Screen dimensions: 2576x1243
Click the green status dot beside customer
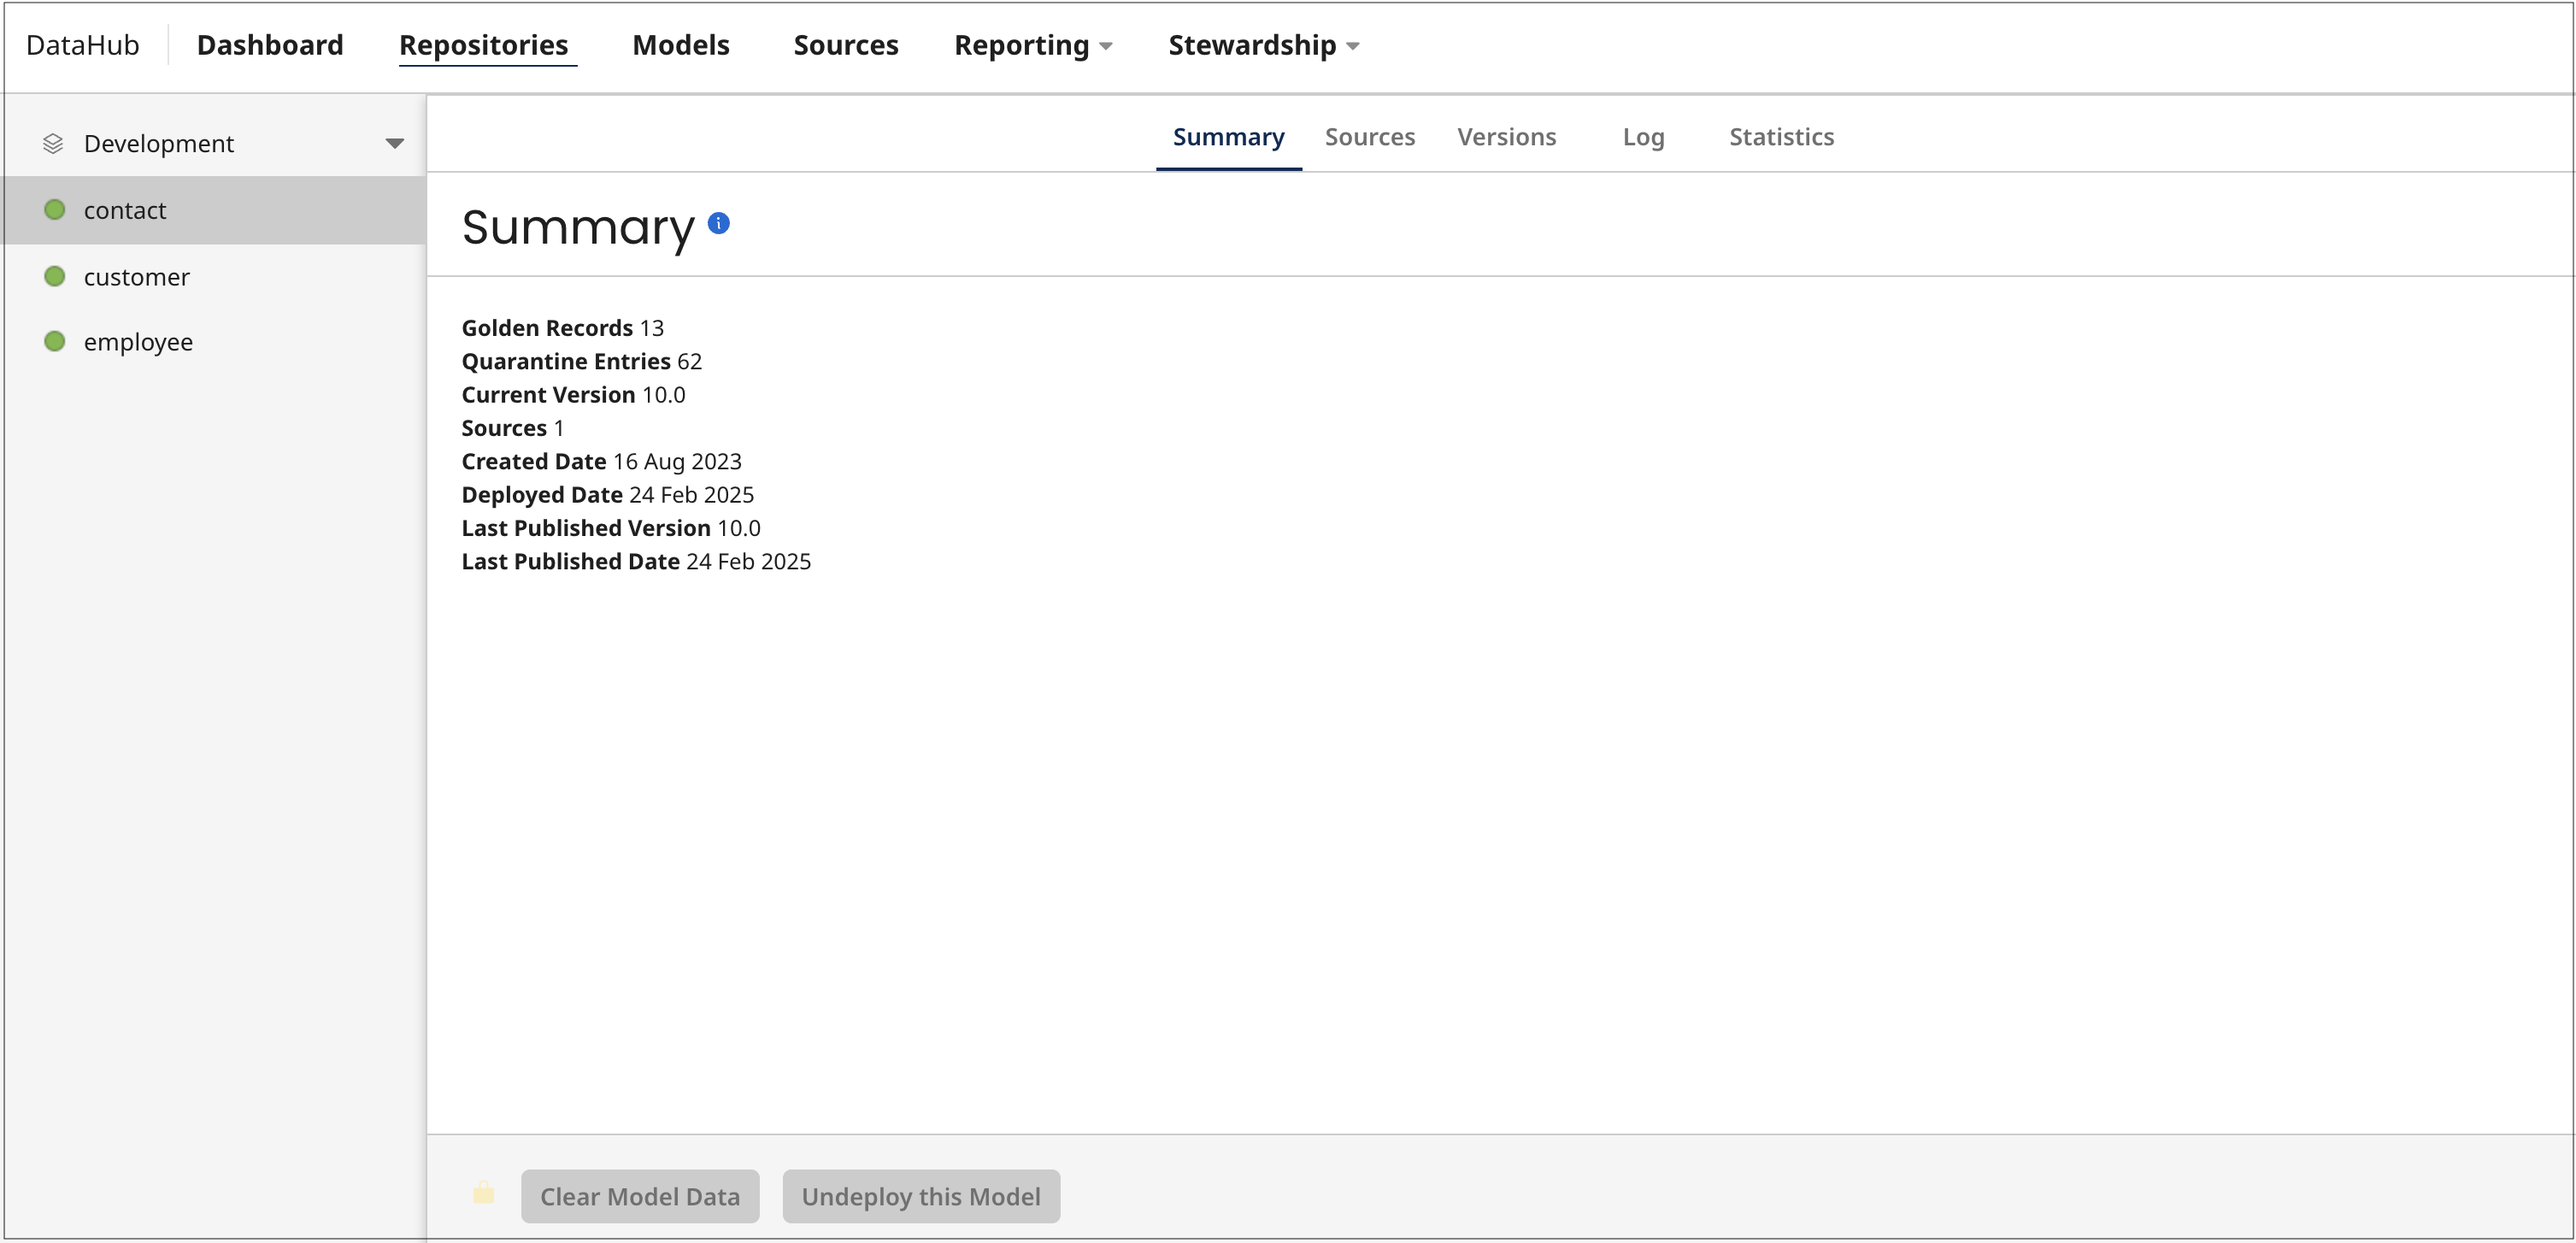pyautogui.click(x=55, y=275)
